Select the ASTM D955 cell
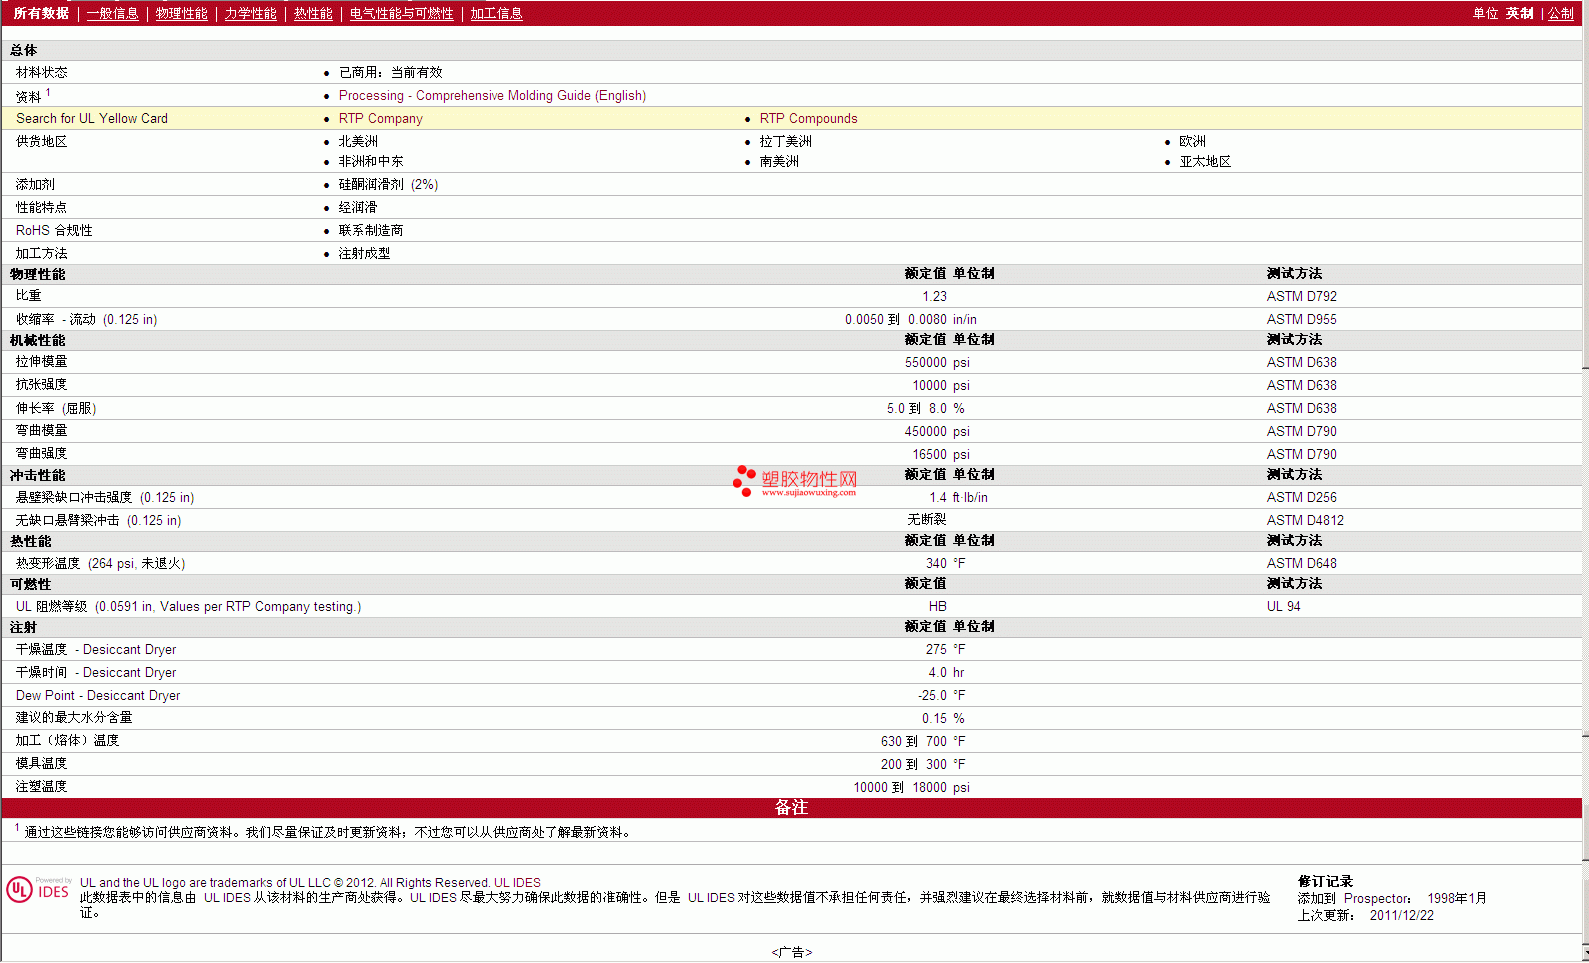 point(1301,319)
